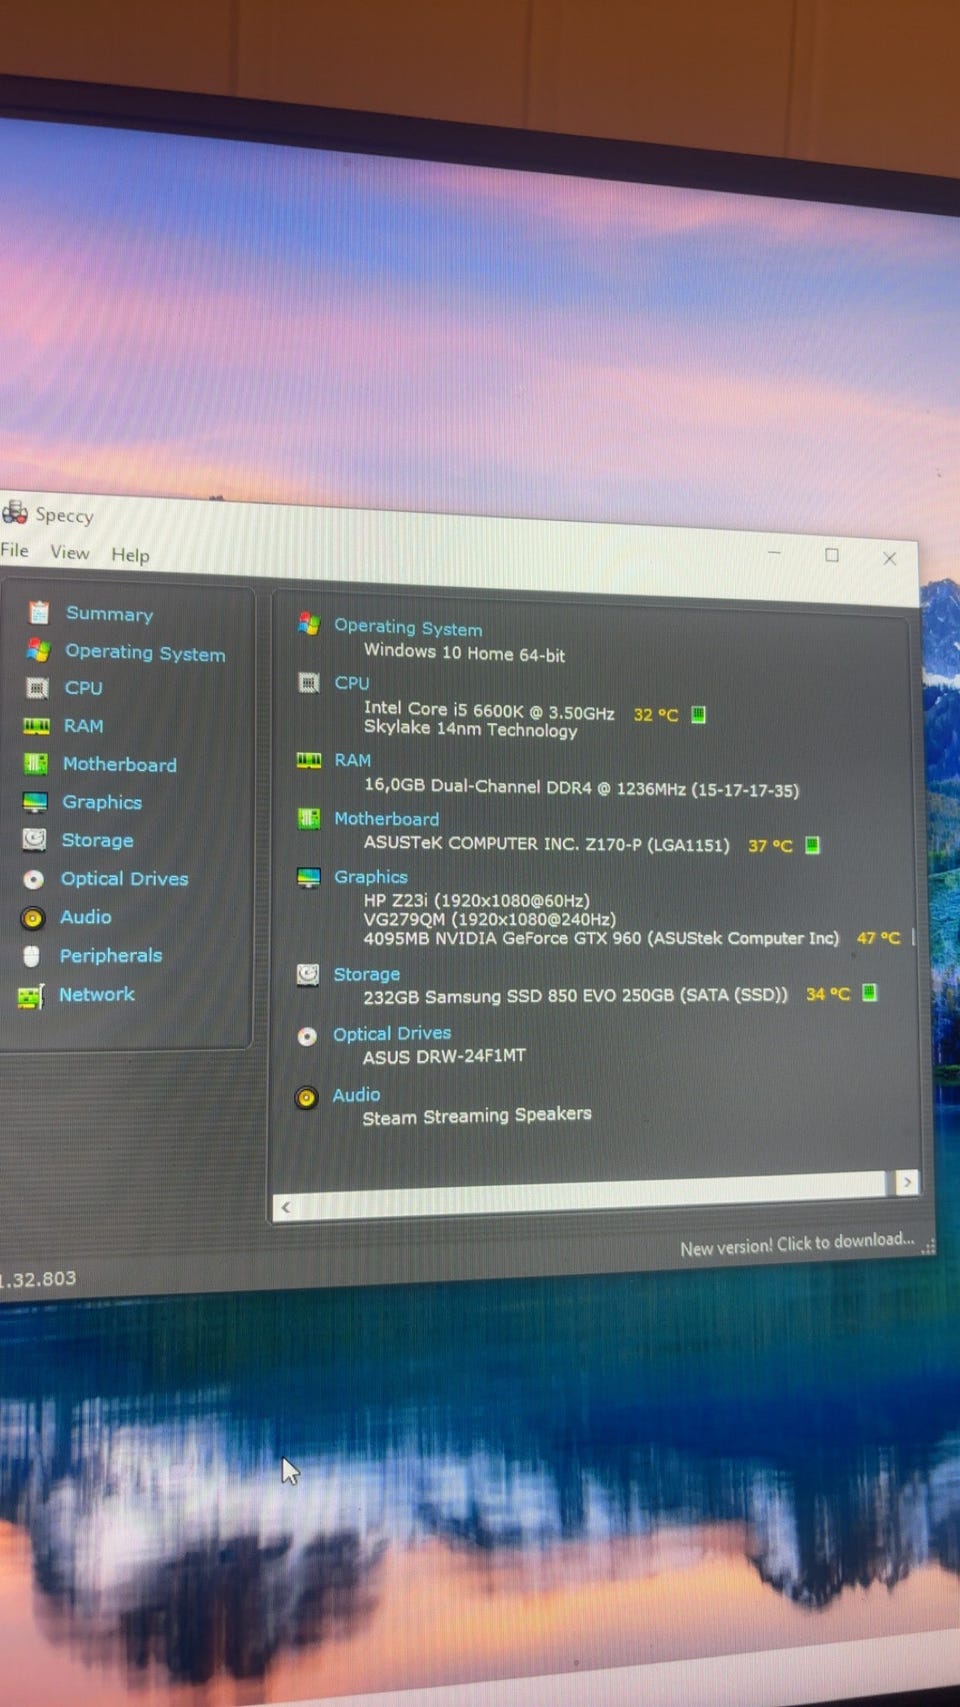The height and width of the screenshot is (1707, 960).
Task: Click 'ASUS DRW-24F1MT' text
Action: click(x=444, y=1056)
